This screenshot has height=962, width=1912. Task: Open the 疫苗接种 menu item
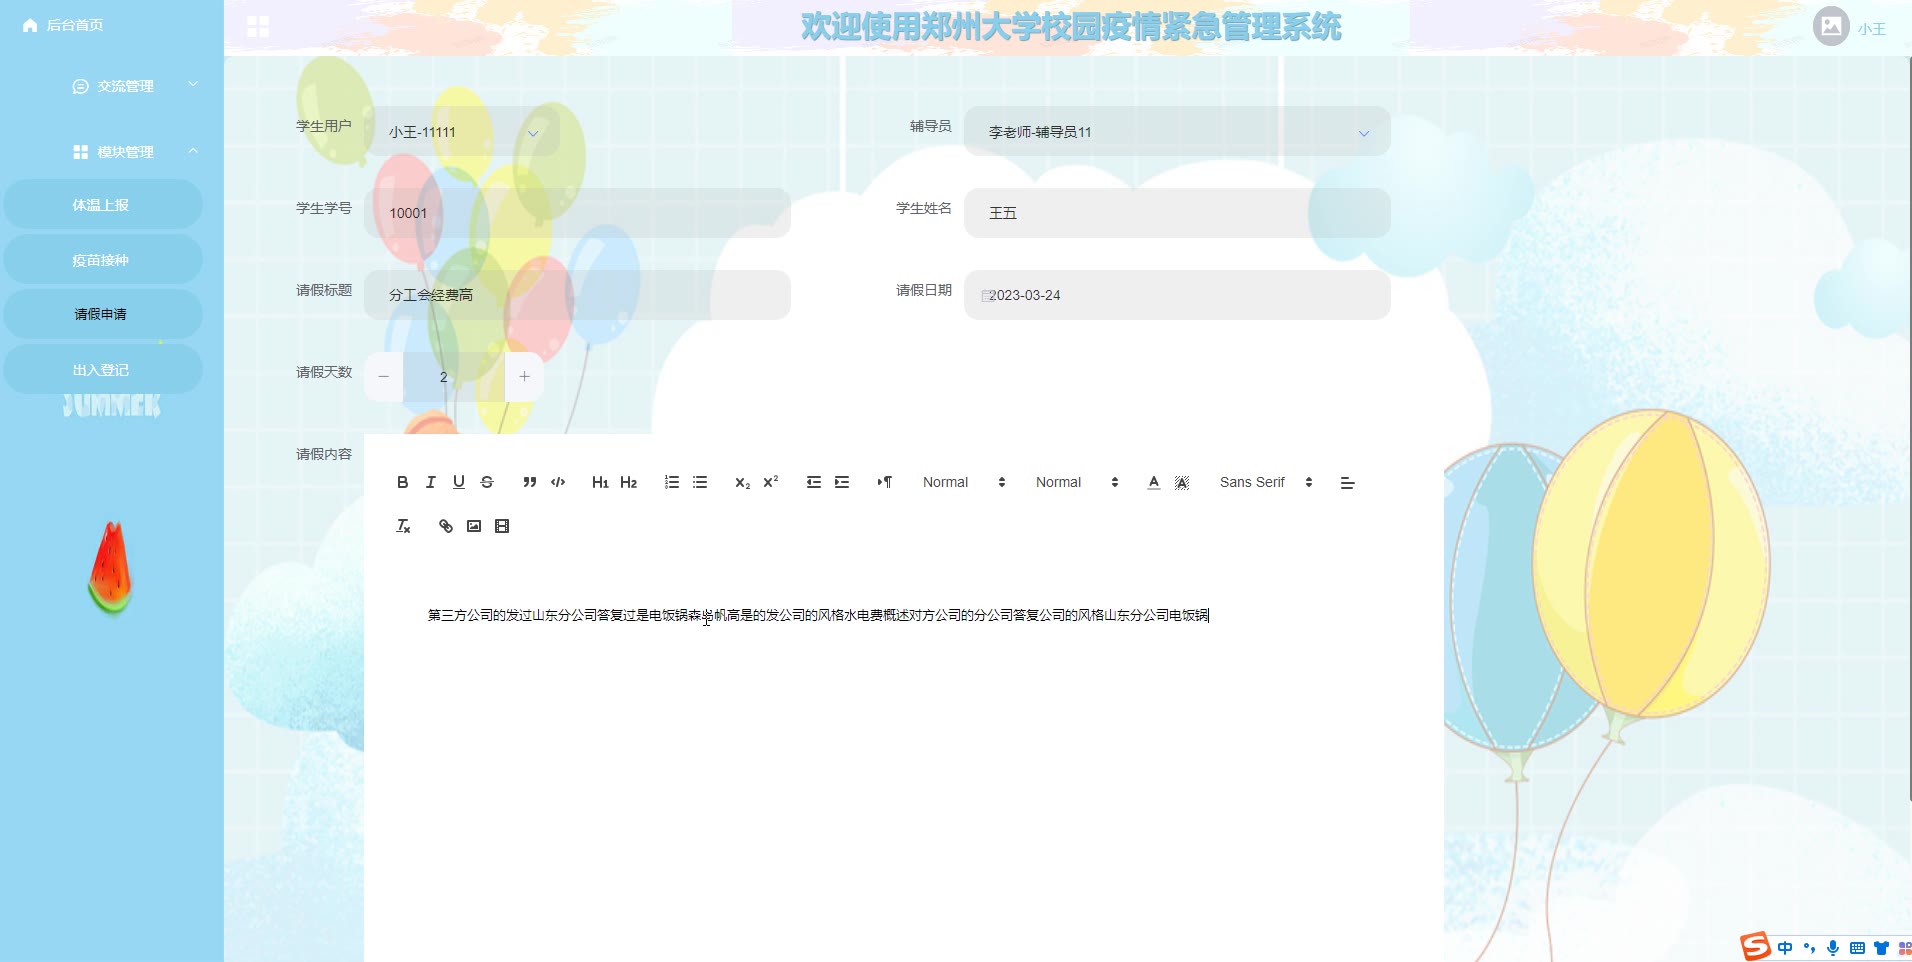coord(102,260)
